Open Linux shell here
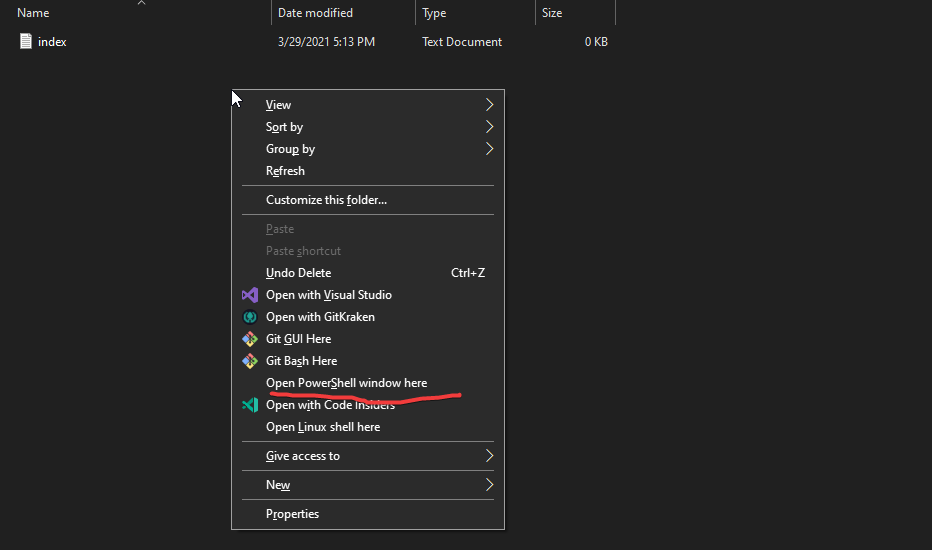This screenshot has width=932, height=550. pos(323,427)
